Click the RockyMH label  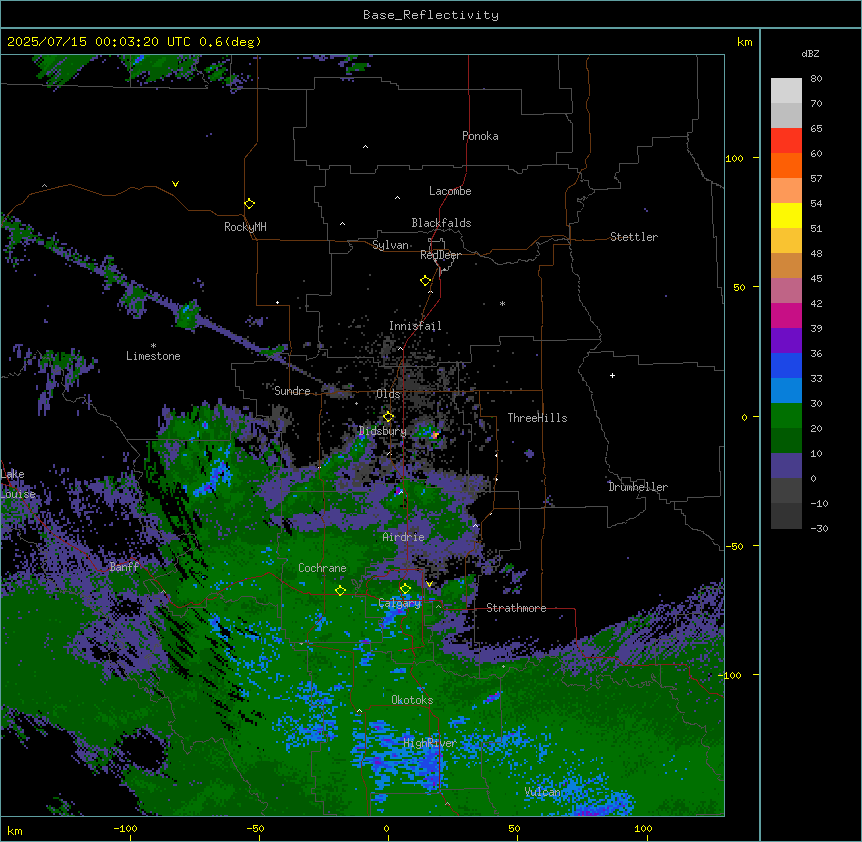click(245, 227)
